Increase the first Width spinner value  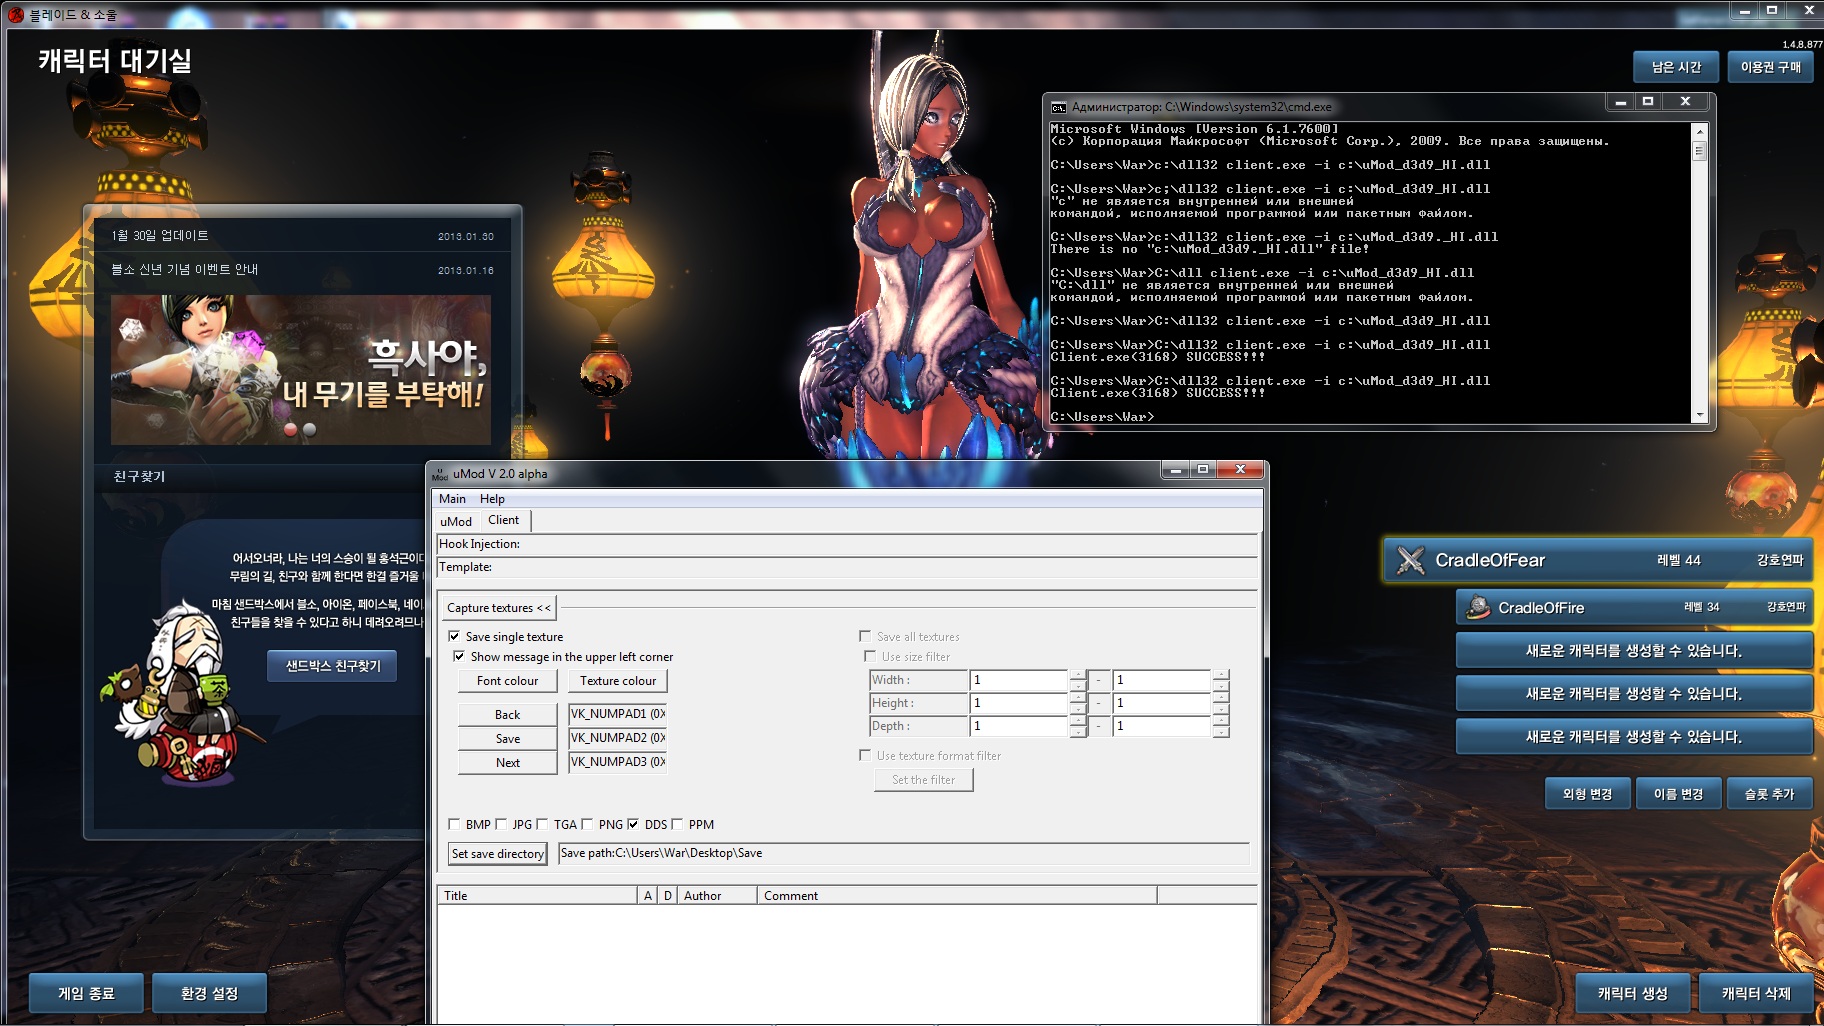[1077, 675]
